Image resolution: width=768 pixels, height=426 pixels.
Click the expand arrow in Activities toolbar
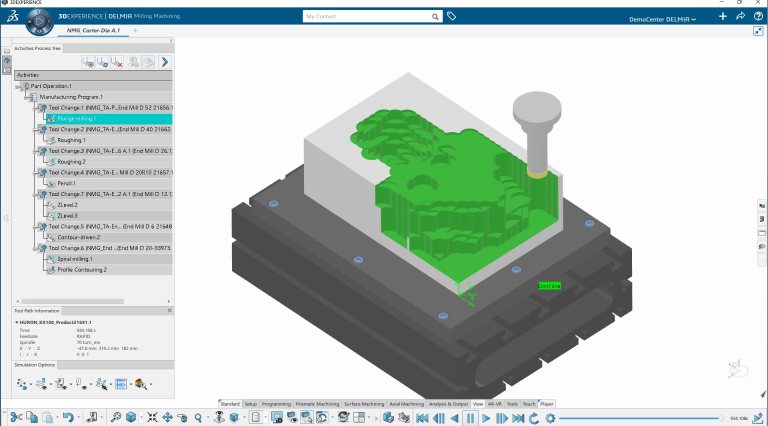pos(165,62)
